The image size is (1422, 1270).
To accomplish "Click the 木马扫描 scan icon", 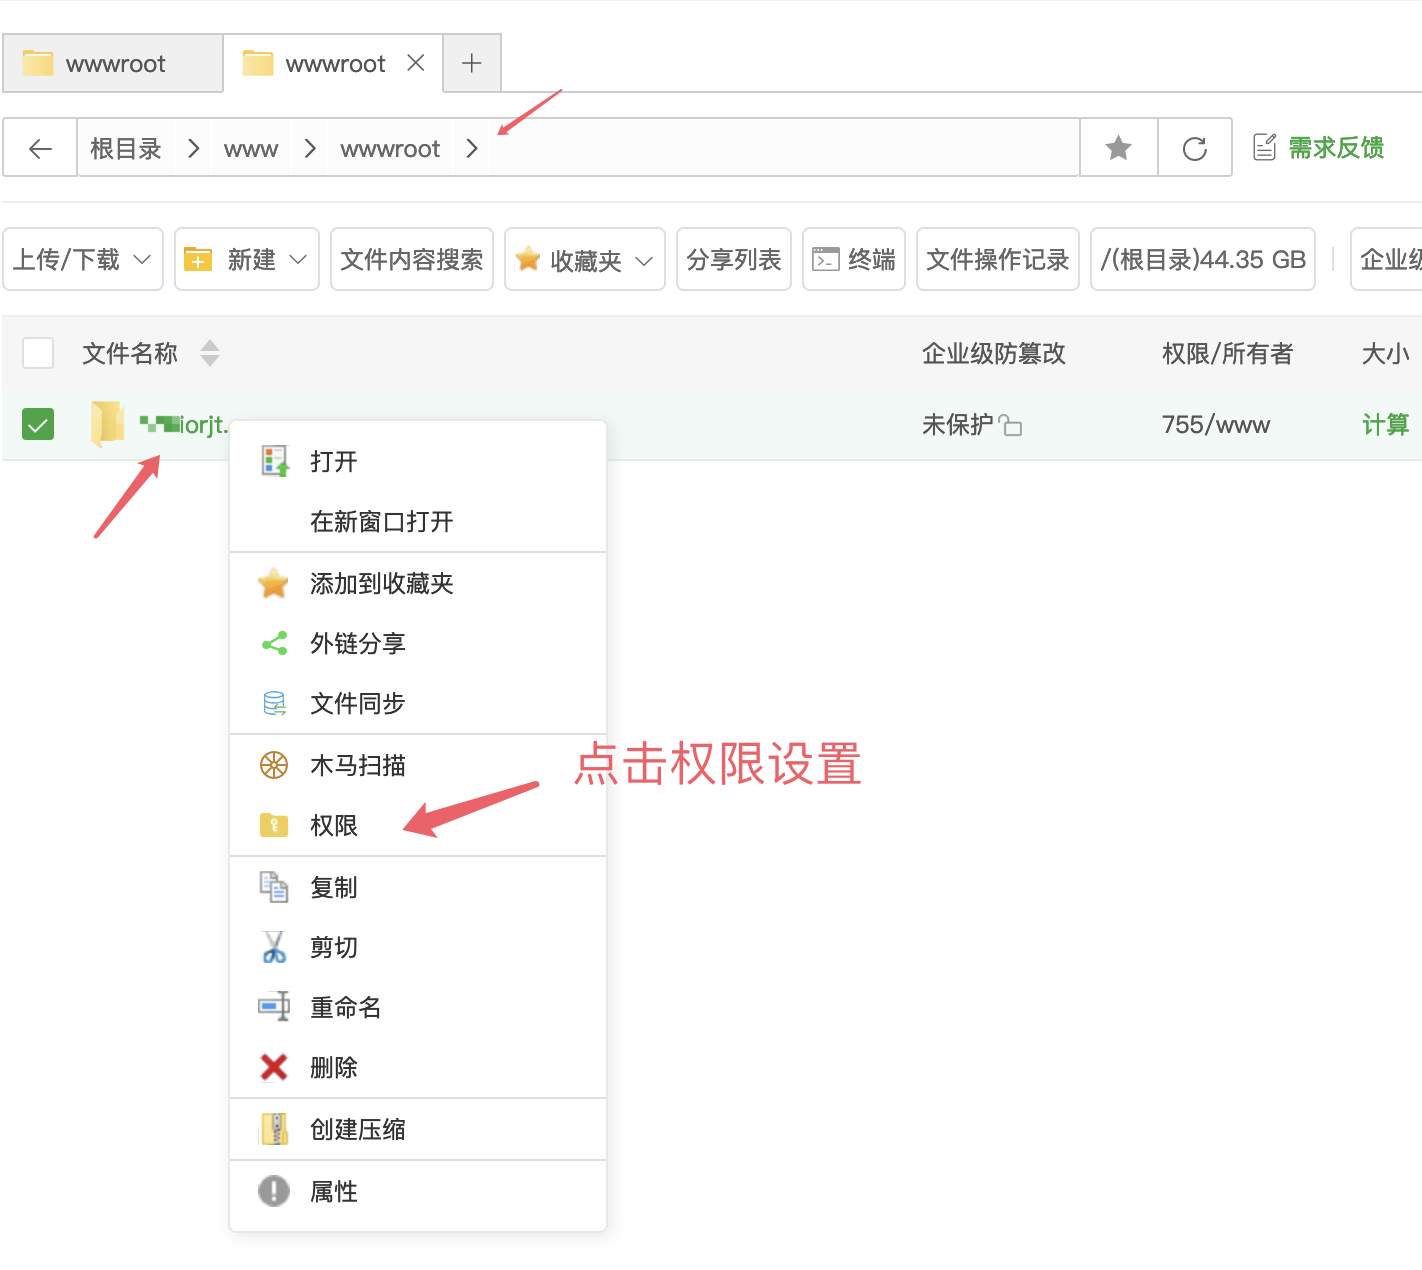I will [274, 765].
